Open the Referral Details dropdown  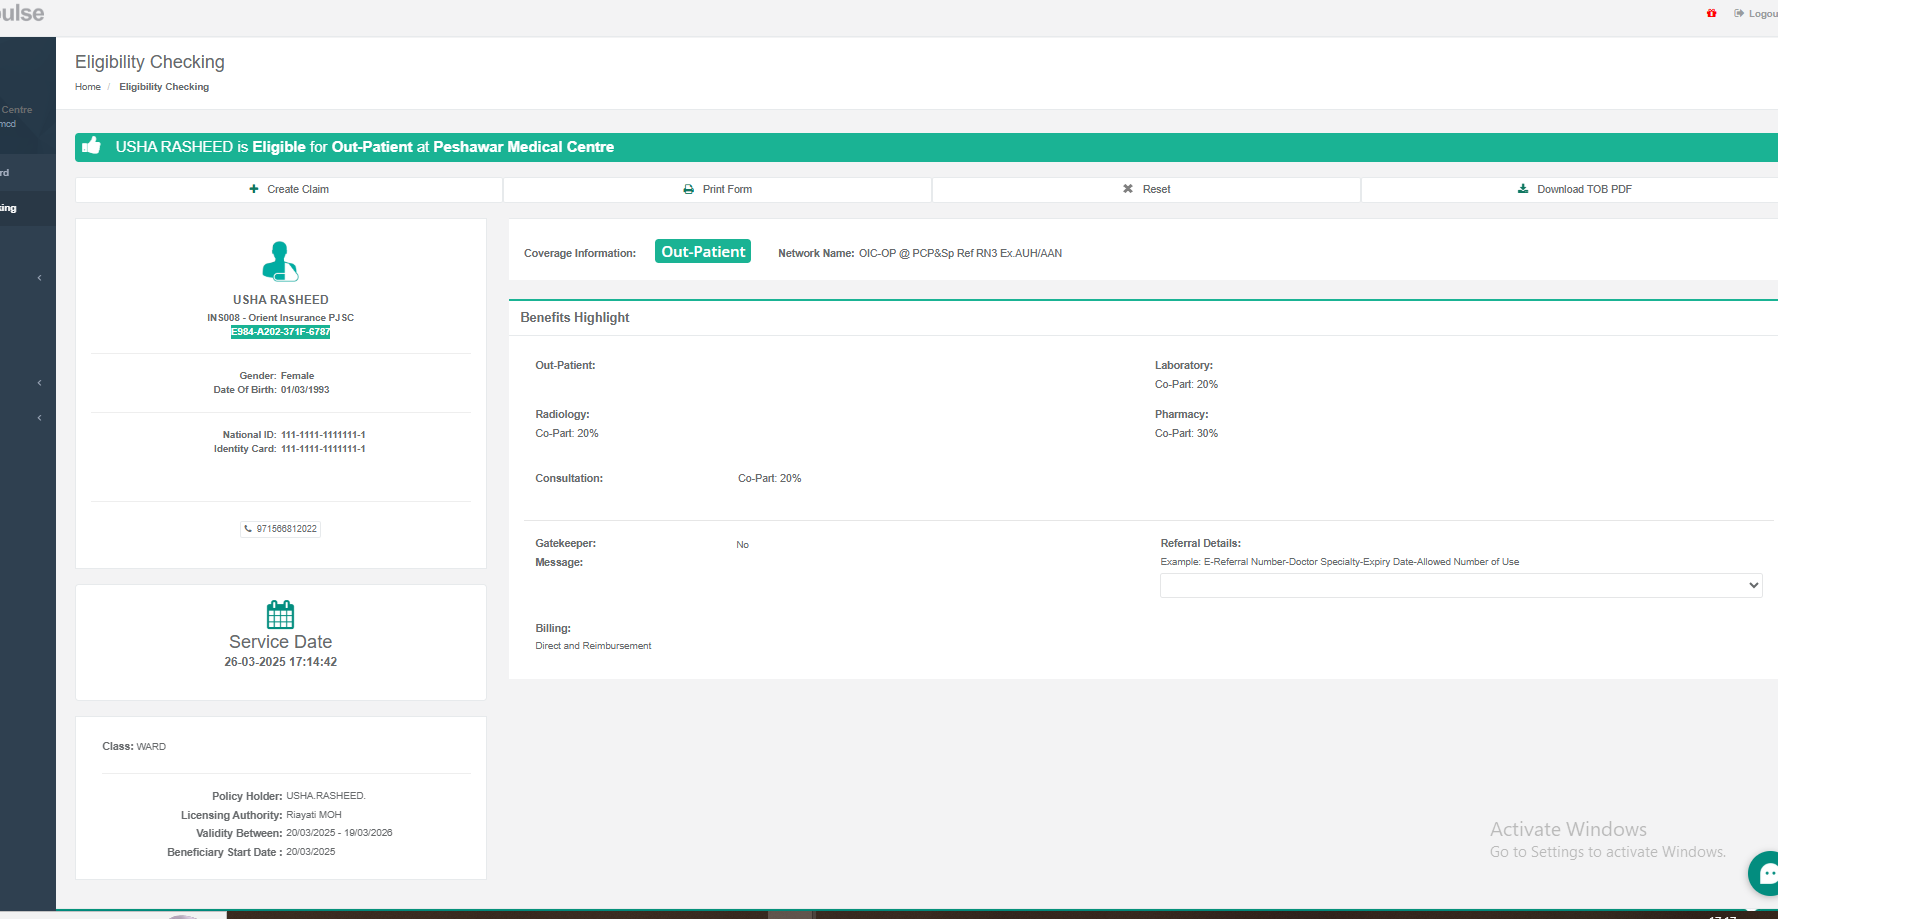[x=1460, y=585]
